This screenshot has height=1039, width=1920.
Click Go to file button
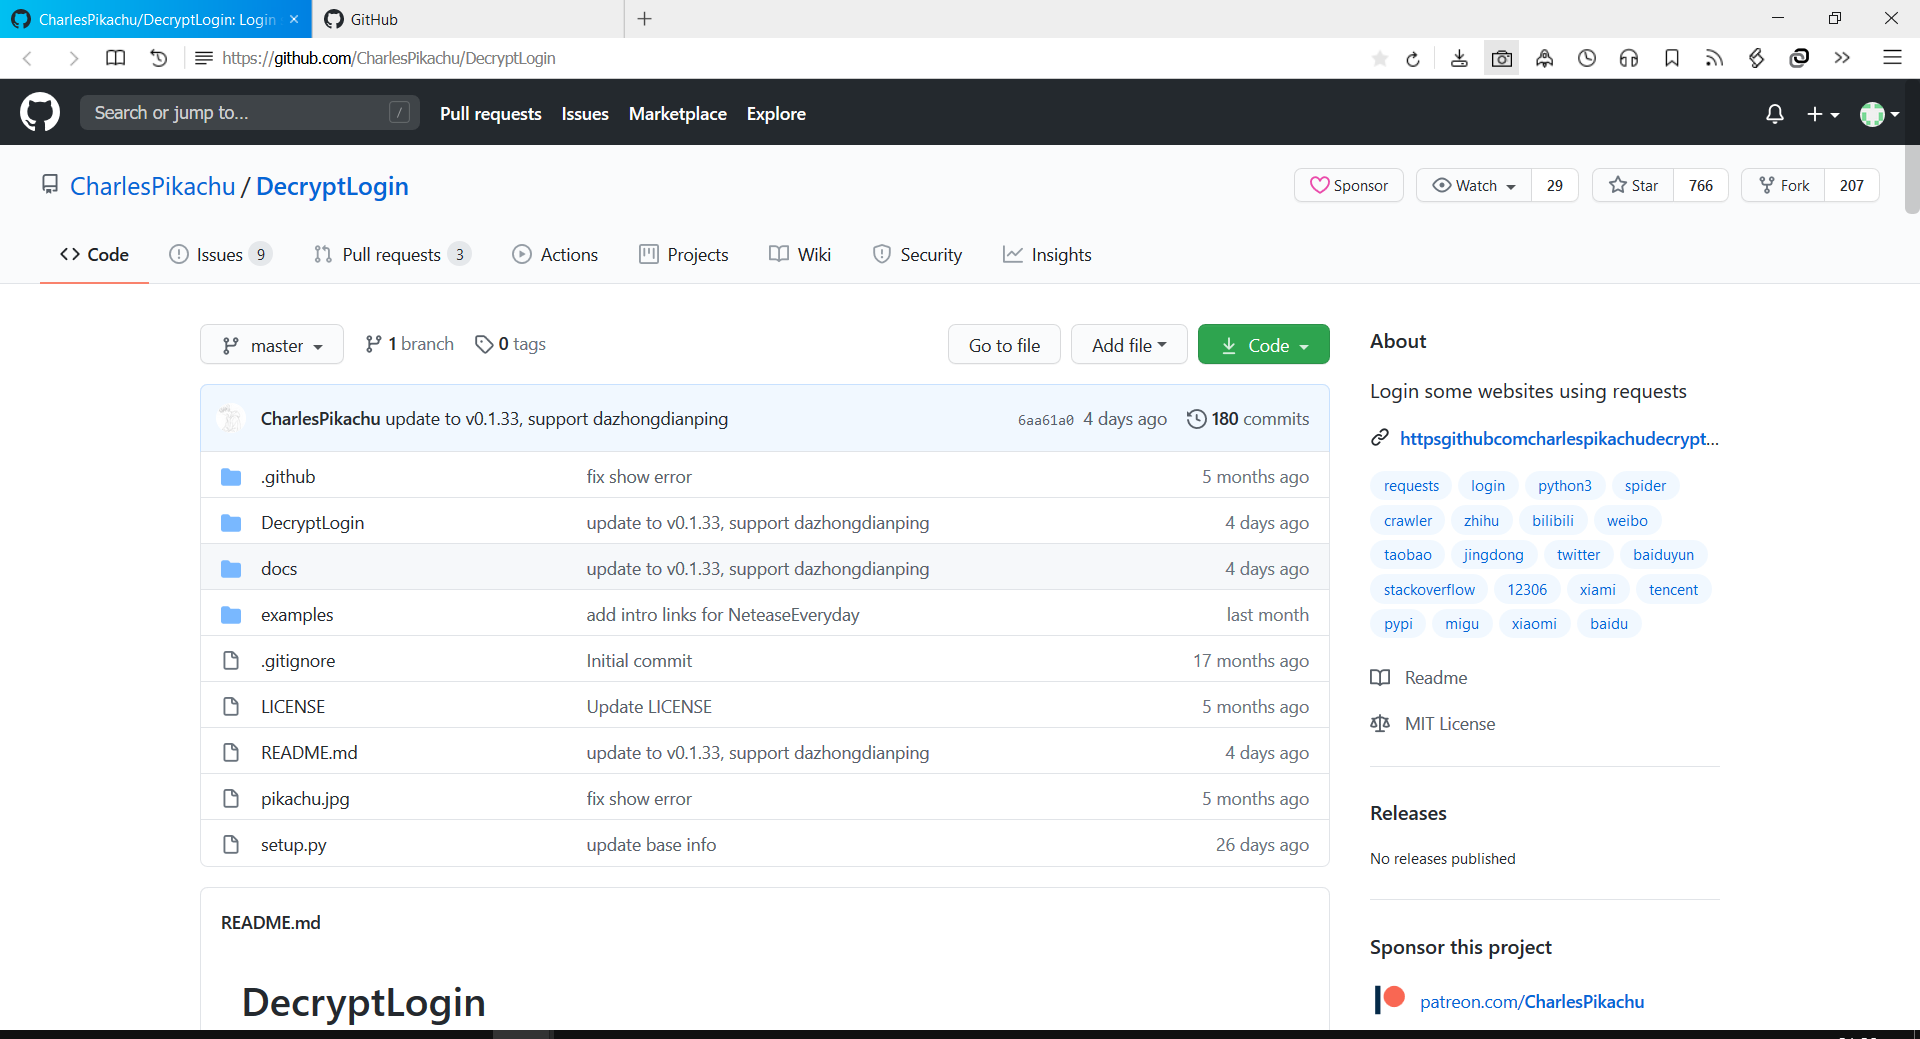pos(1004,344)
